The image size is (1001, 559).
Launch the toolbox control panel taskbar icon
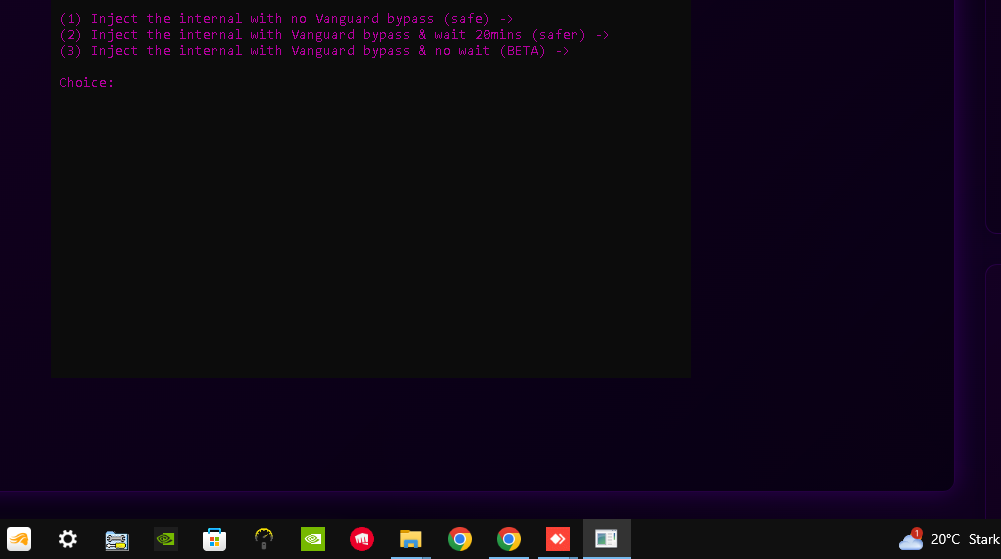pos(117,540)
